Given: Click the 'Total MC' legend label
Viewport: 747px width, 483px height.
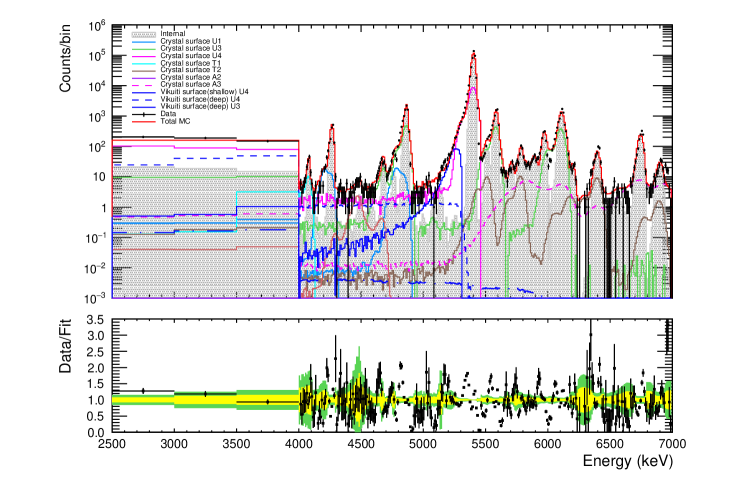Looking at the screenshot, I should coord(175,121).
